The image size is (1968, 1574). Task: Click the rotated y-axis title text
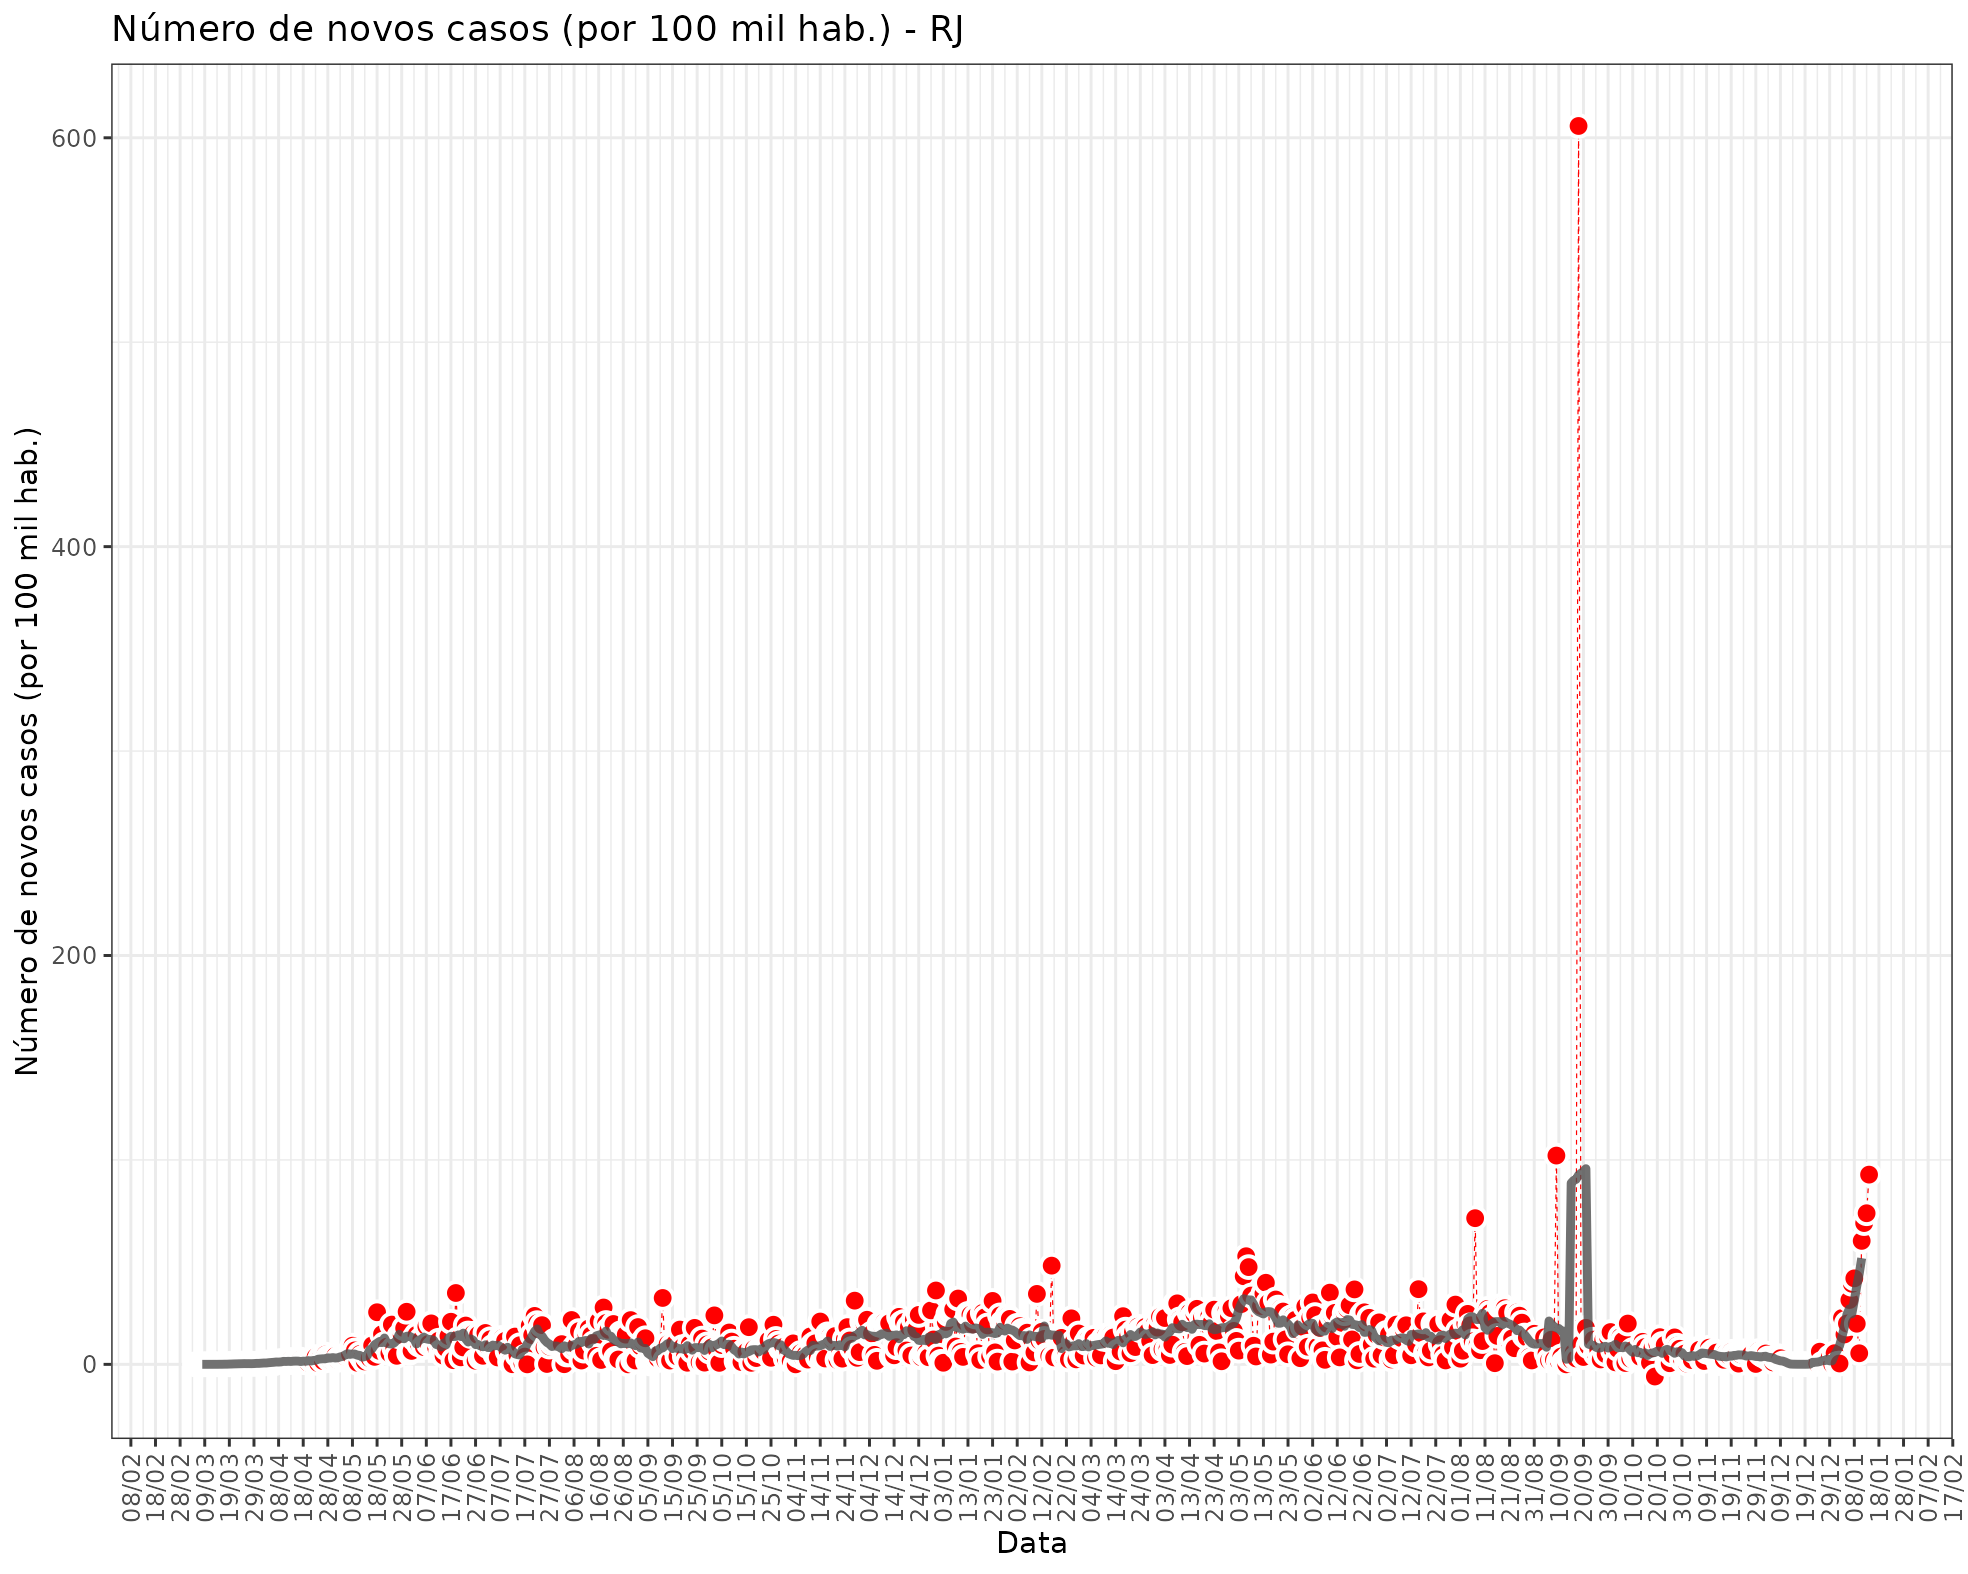coord(28,751)
